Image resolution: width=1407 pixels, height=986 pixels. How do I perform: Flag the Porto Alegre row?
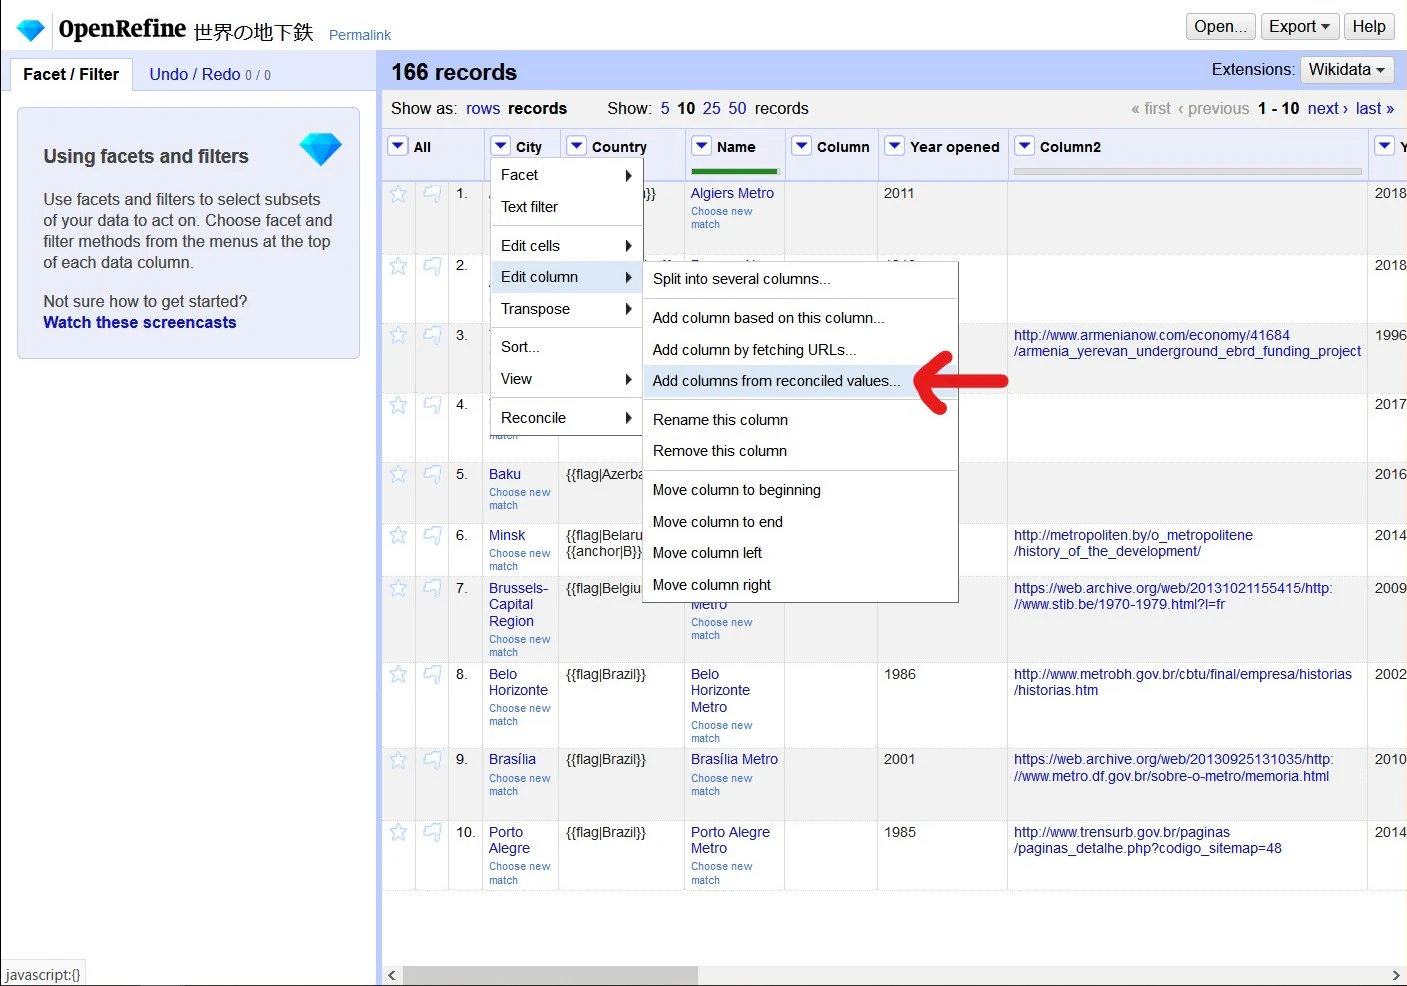click(432, 832)
